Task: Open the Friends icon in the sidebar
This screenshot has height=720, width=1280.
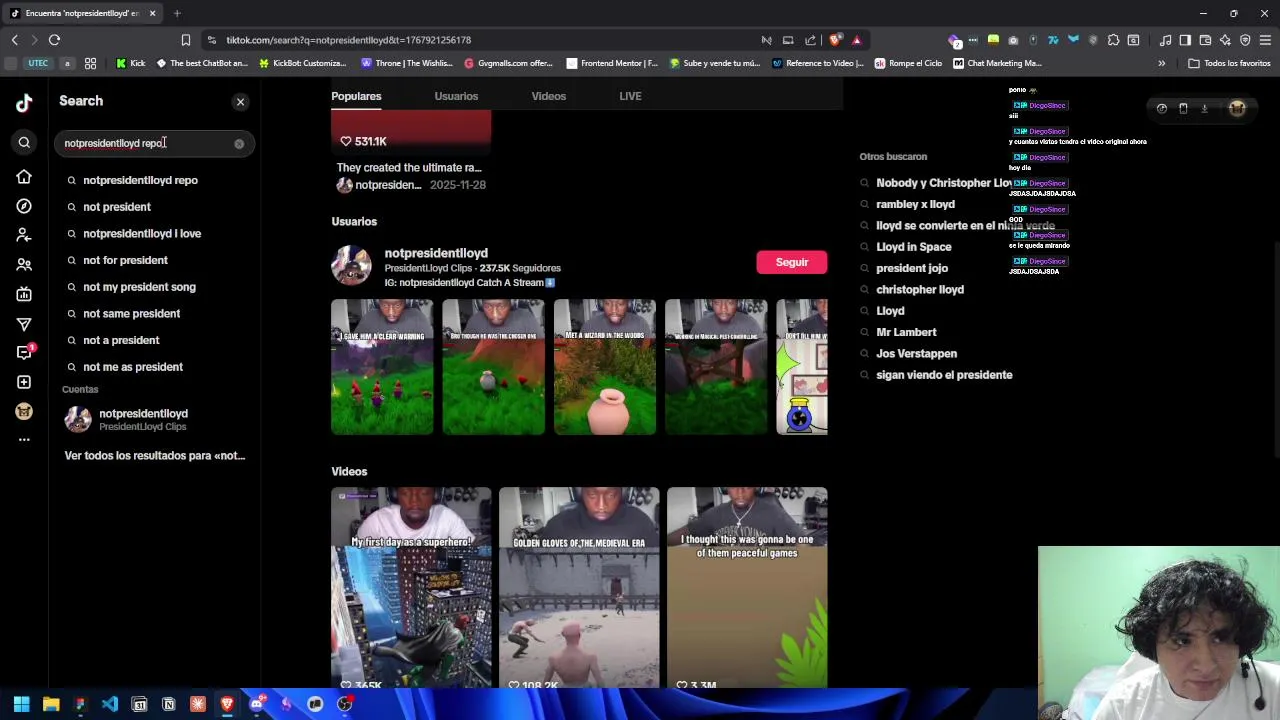Action: tap(24, 265)
